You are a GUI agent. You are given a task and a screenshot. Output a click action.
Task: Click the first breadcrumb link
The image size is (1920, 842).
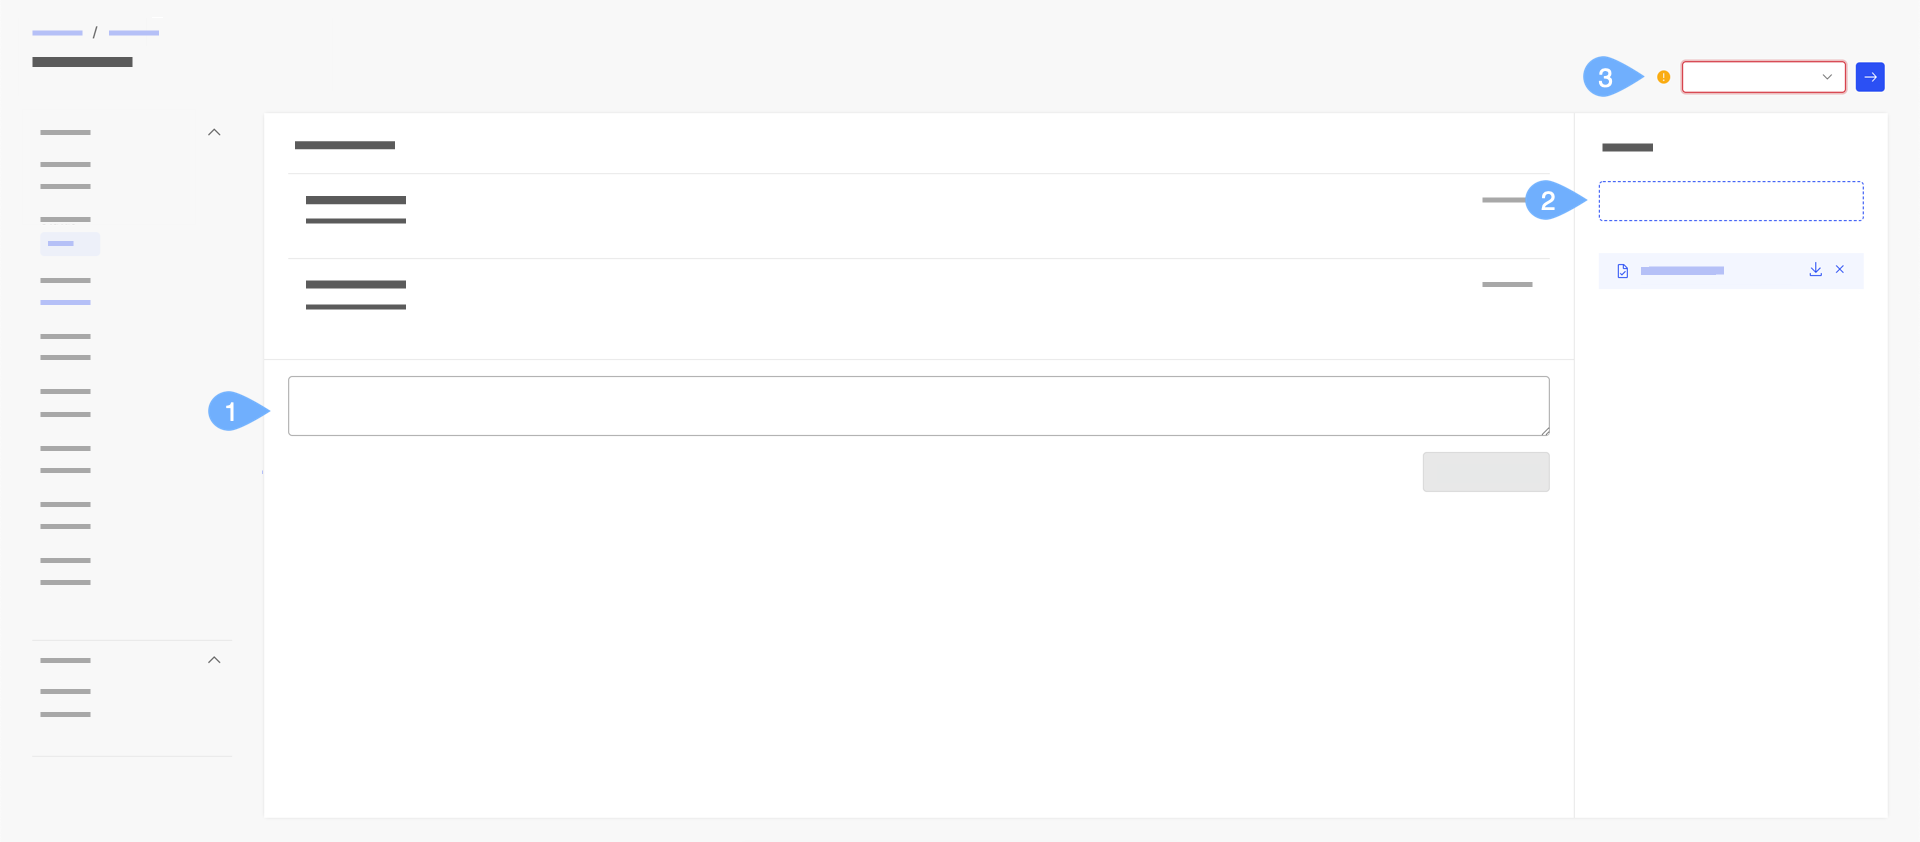(x=57, y=33)
